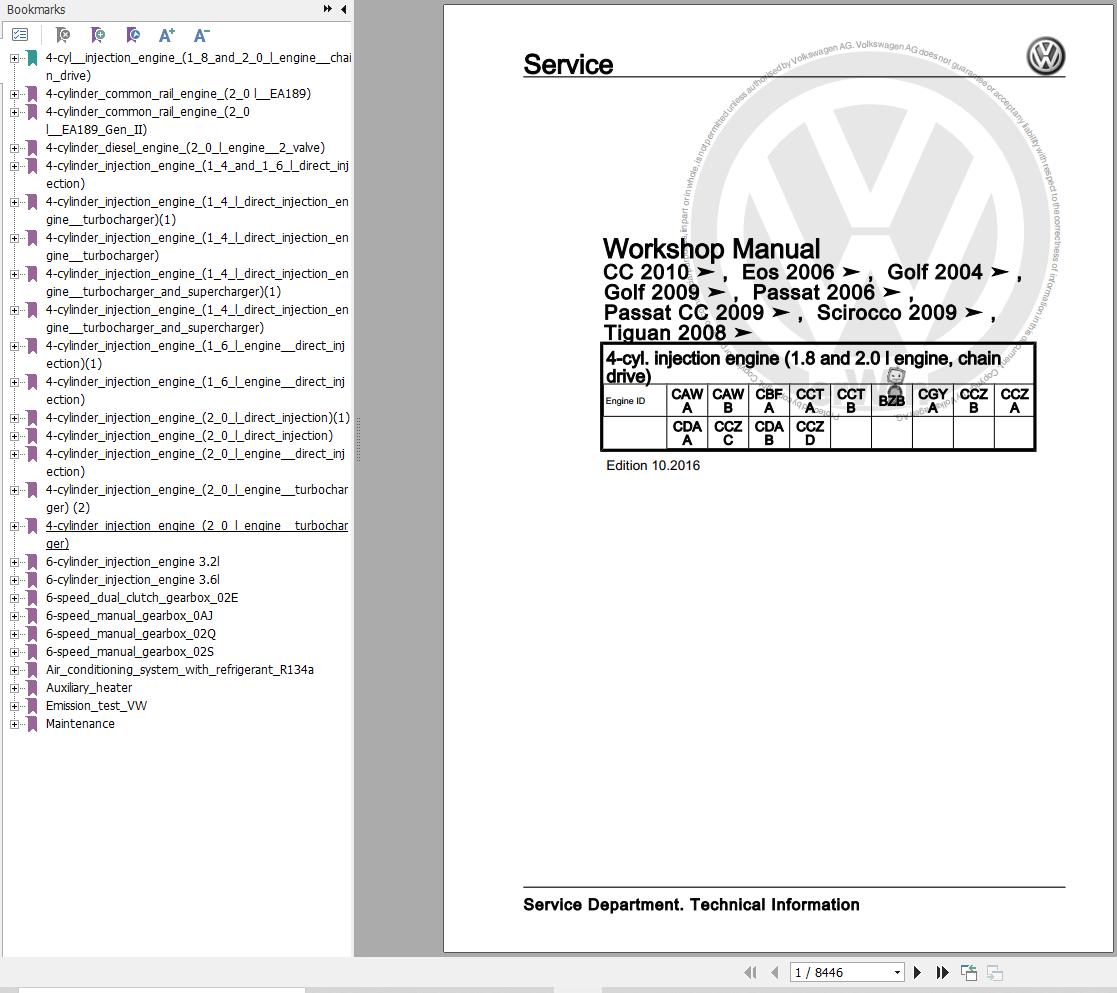1117x993 pixels.
Task: Click bookmark icon beside 6-speed_manual_gearbox_02S
Action: coord(32,652)
